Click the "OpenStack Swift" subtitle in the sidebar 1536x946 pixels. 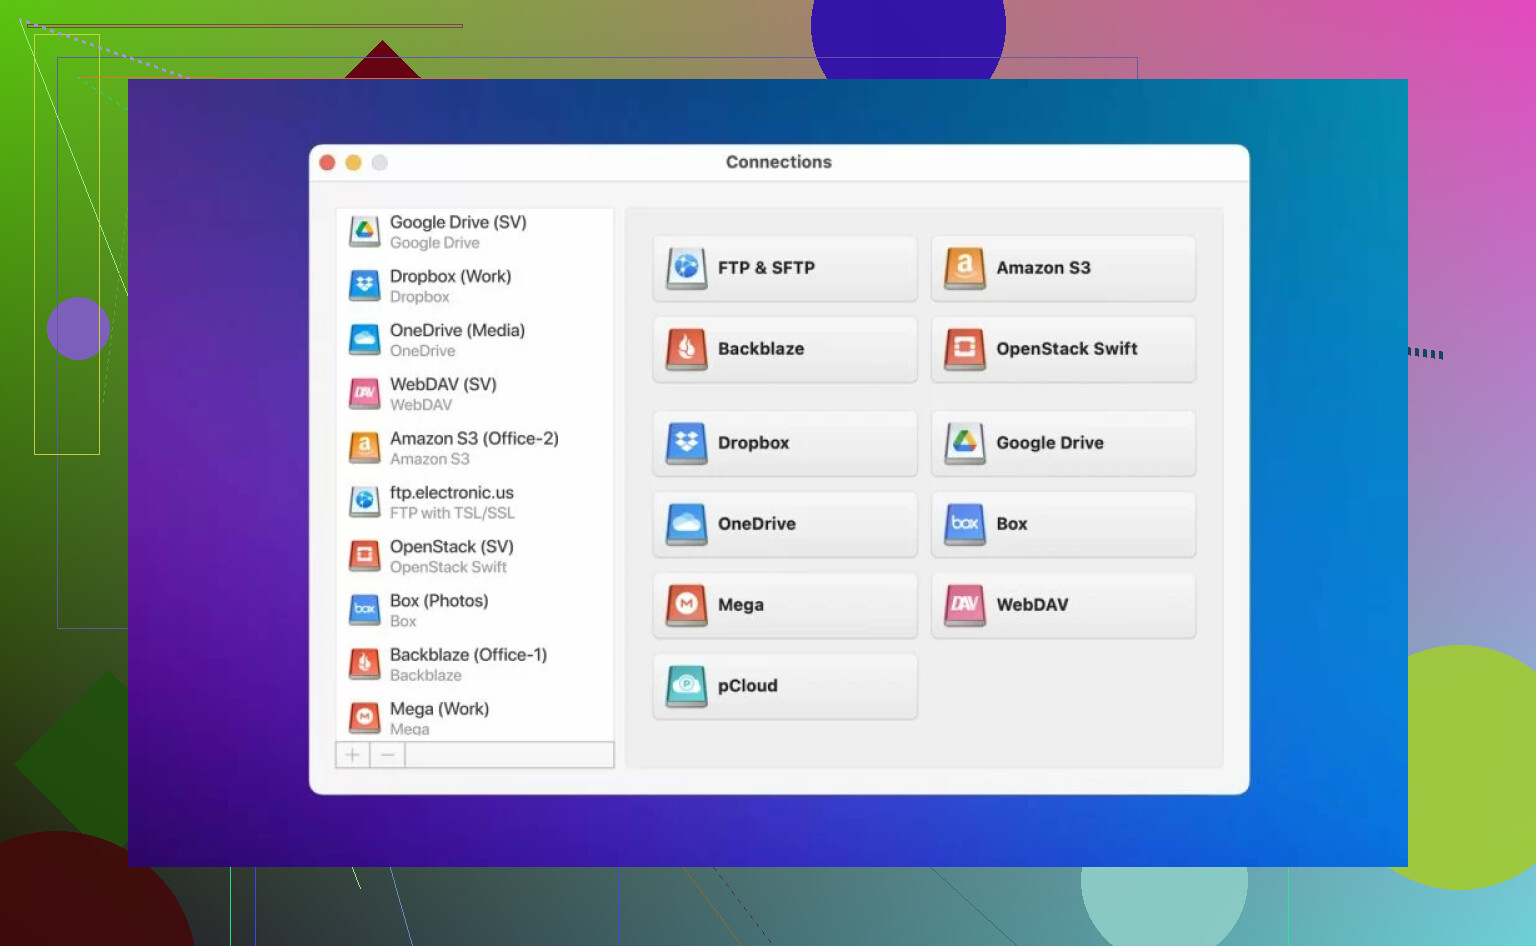pos(448,567)
